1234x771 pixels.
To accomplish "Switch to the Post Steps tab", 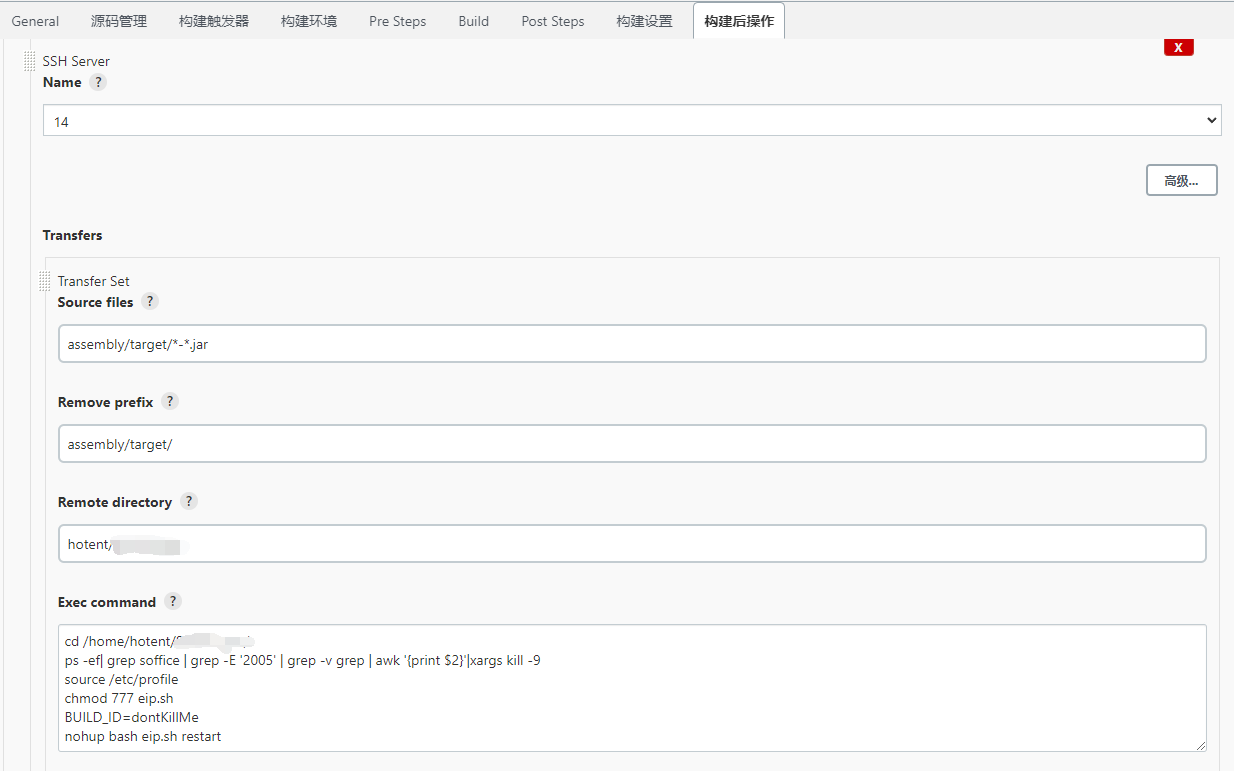I will pos(553,21).
